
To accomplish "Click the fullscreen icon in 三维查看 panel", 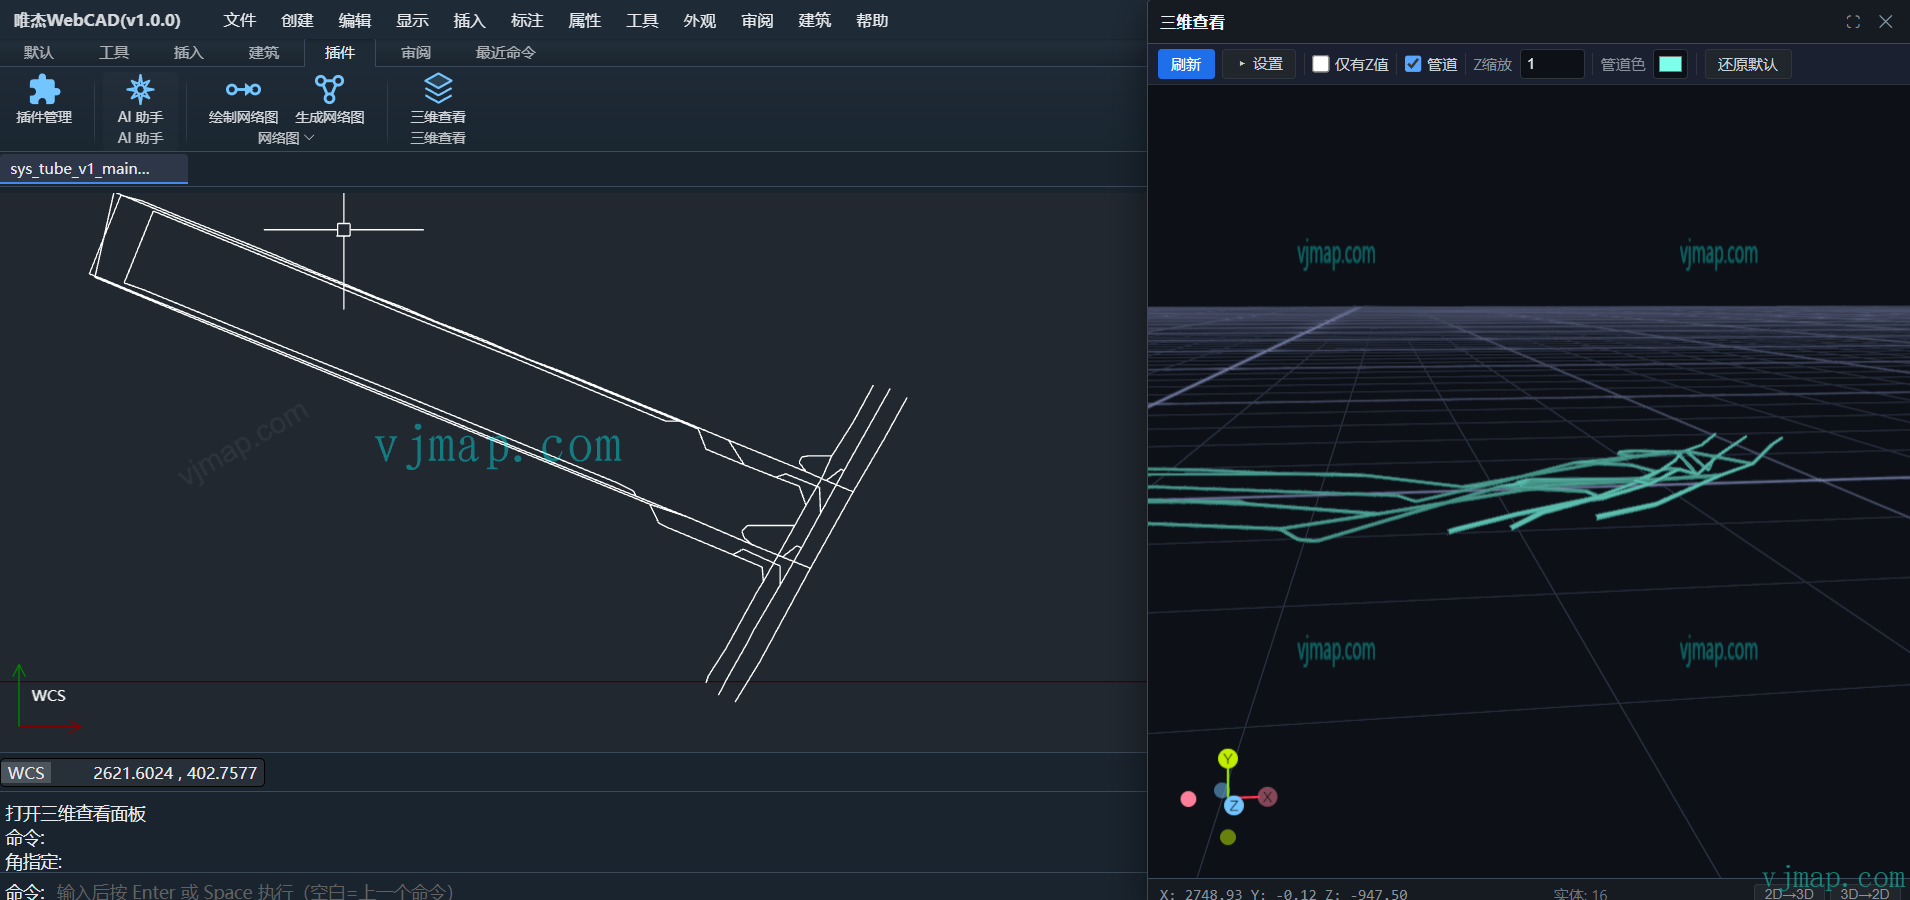I will 1853,22.
